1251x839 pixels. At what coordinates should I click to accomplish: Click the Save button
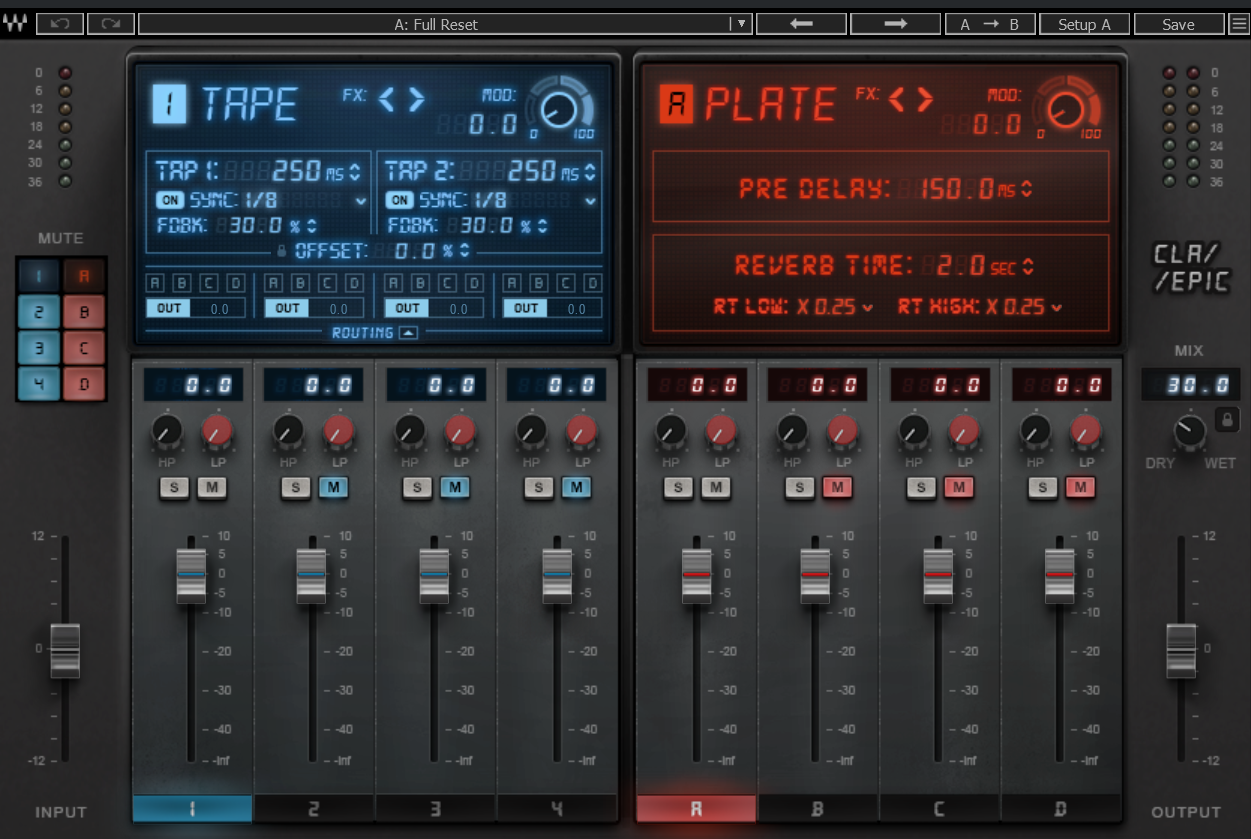click(1179, 24)
